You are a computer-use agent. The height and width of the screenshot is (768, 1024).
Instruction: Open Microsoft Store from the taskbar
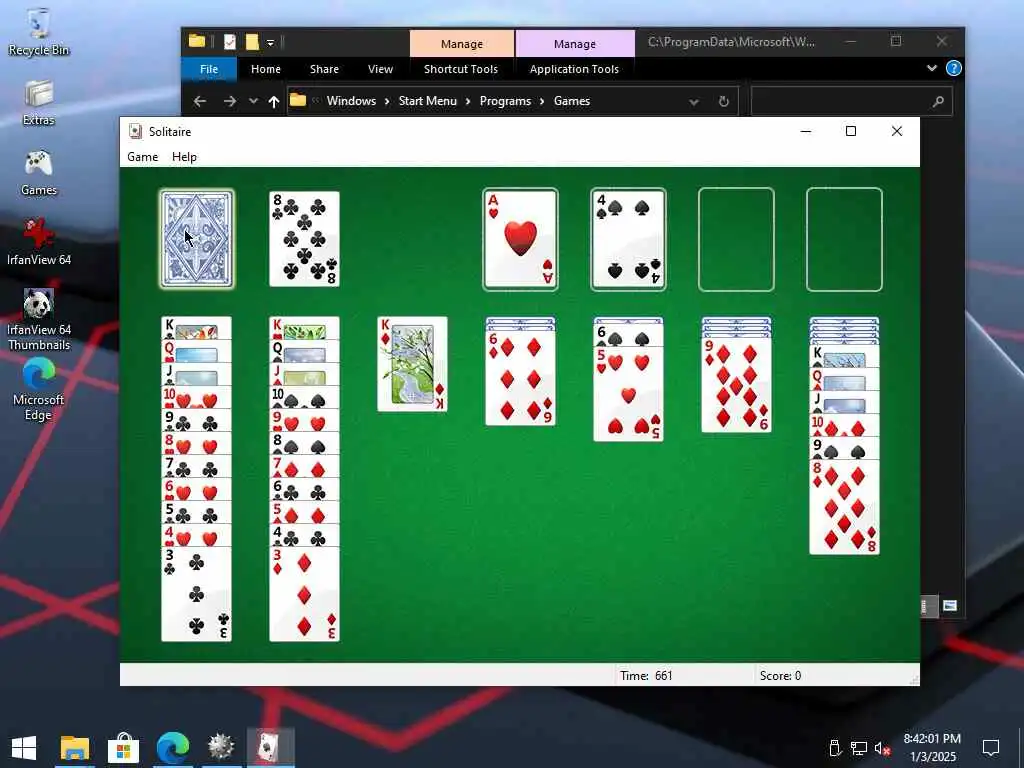(123, 748)
